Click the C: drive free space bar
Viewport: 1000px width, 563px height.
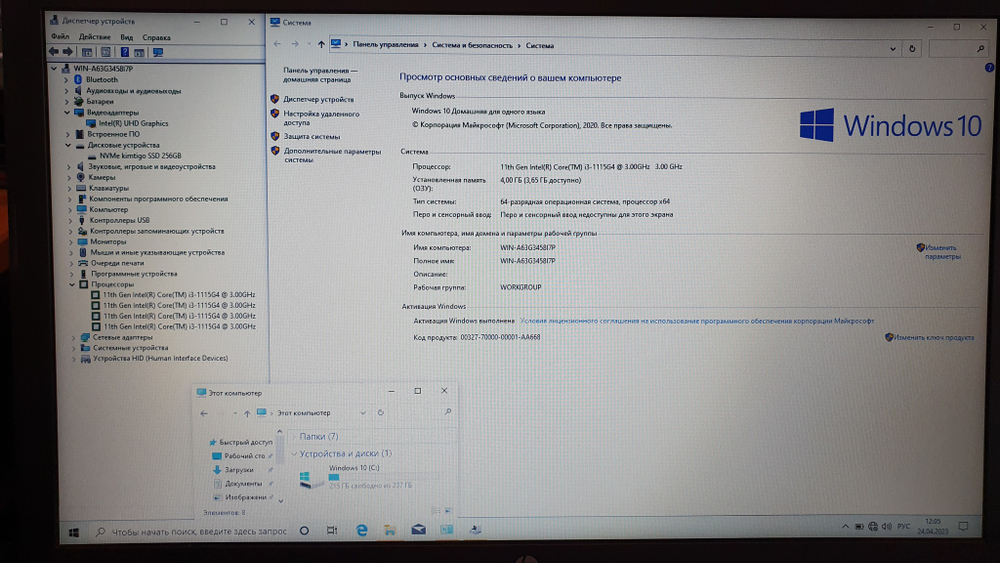pos(384,476)
